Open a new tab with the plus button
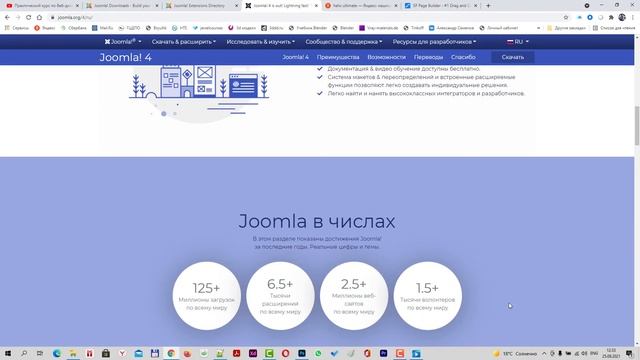This screenshot has width=640, height=360. [488, 6]
